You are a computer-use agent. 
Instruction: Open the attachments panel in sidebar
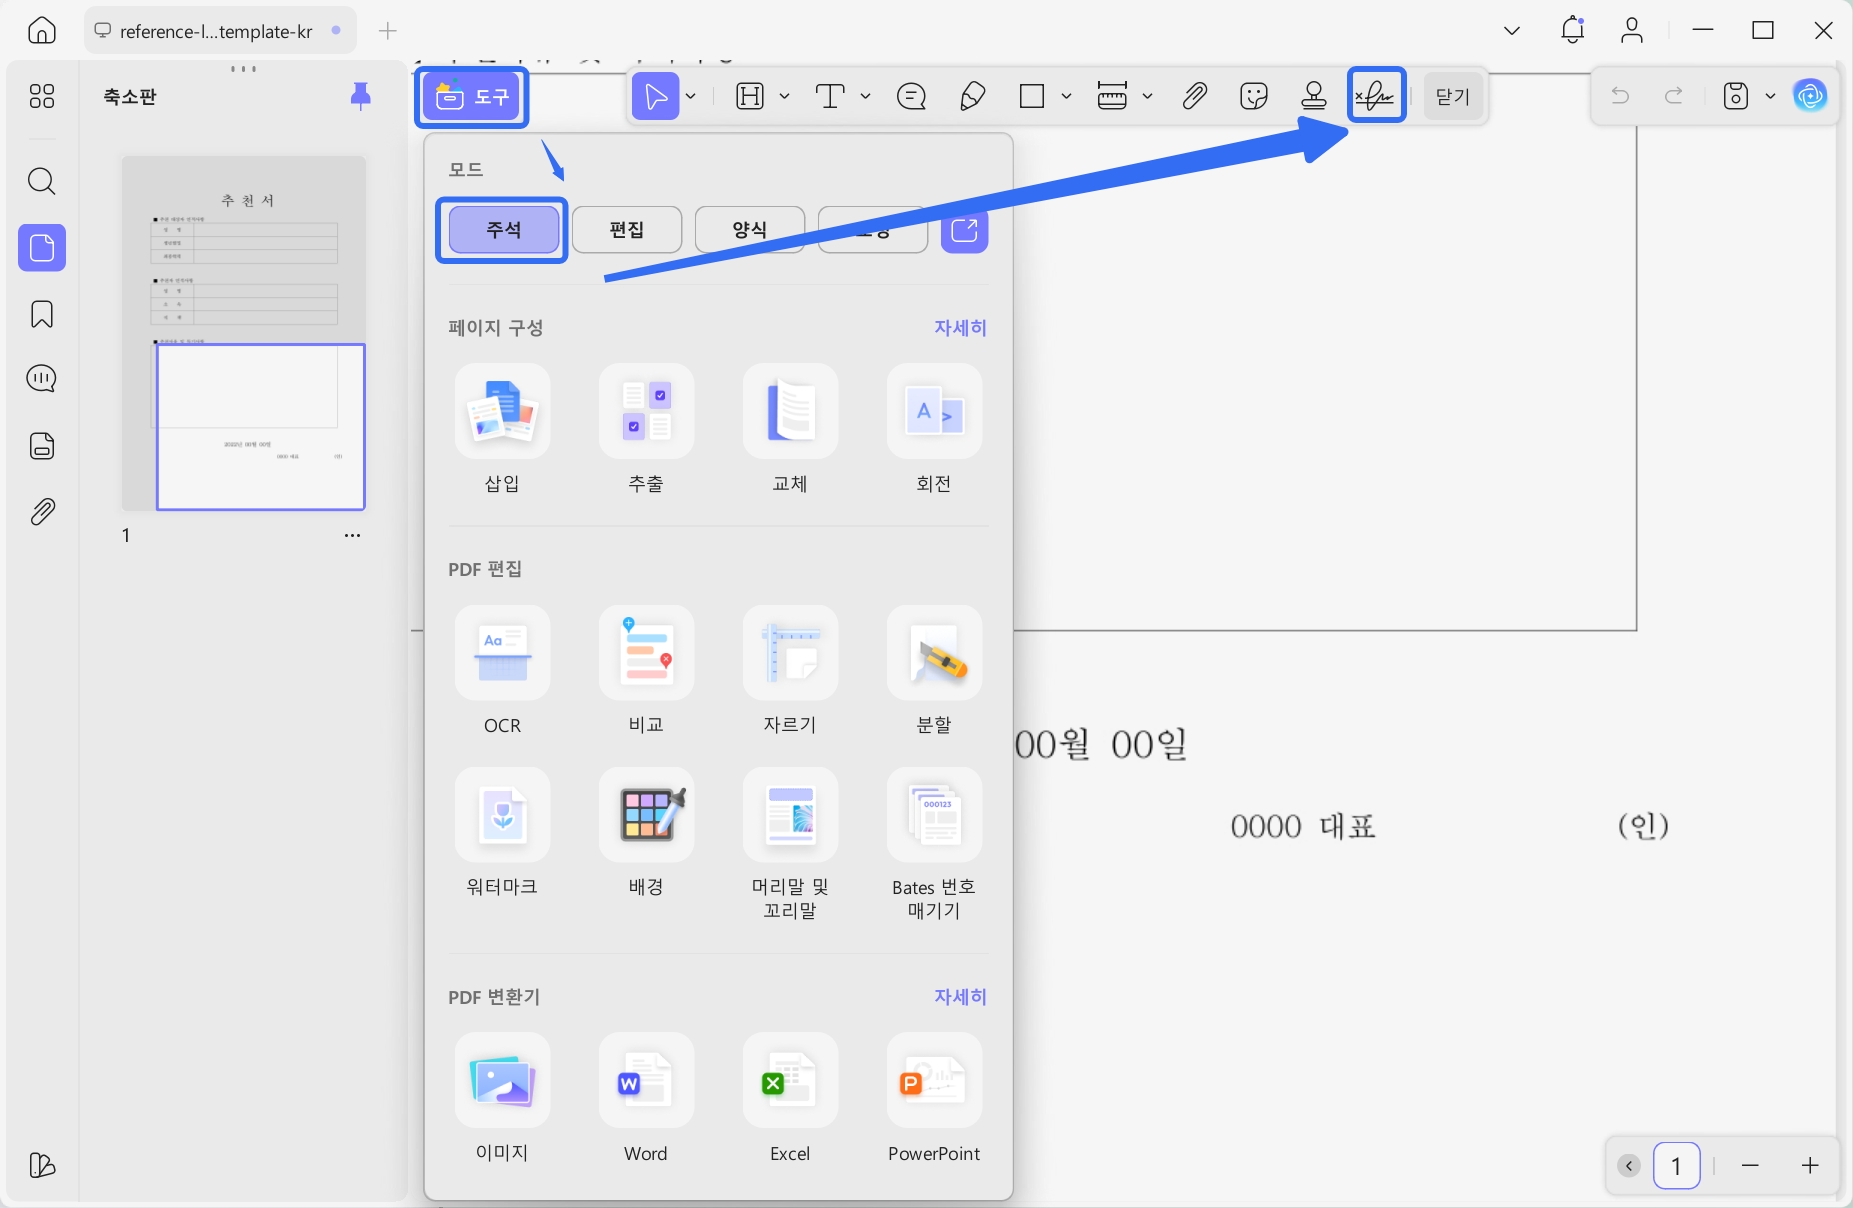point(42,512)
